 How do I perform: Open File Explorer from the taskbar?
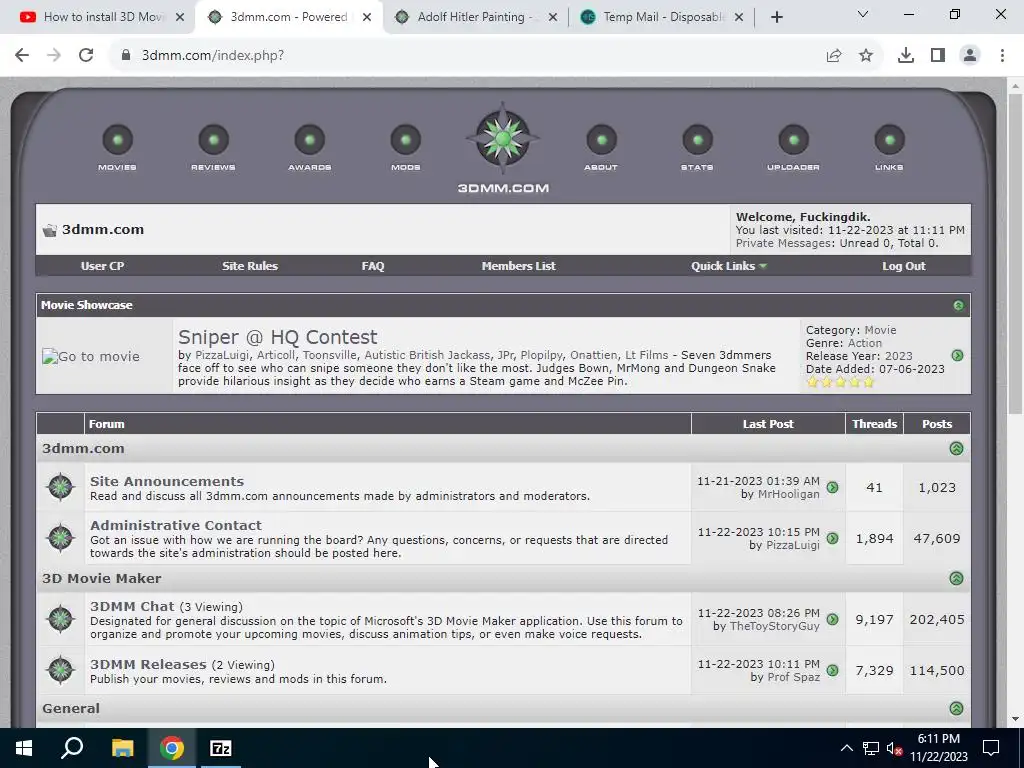[x=122, y=748]
